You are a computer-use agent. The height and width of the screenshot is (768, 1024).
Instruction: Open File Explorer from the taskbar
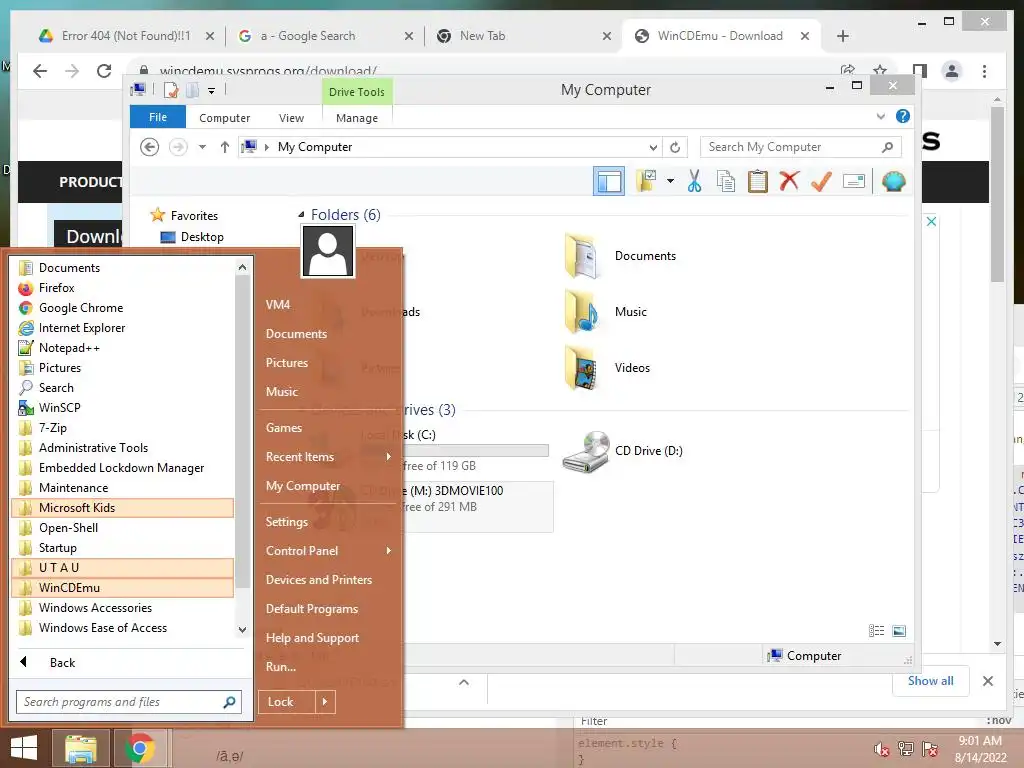(80, 748)
